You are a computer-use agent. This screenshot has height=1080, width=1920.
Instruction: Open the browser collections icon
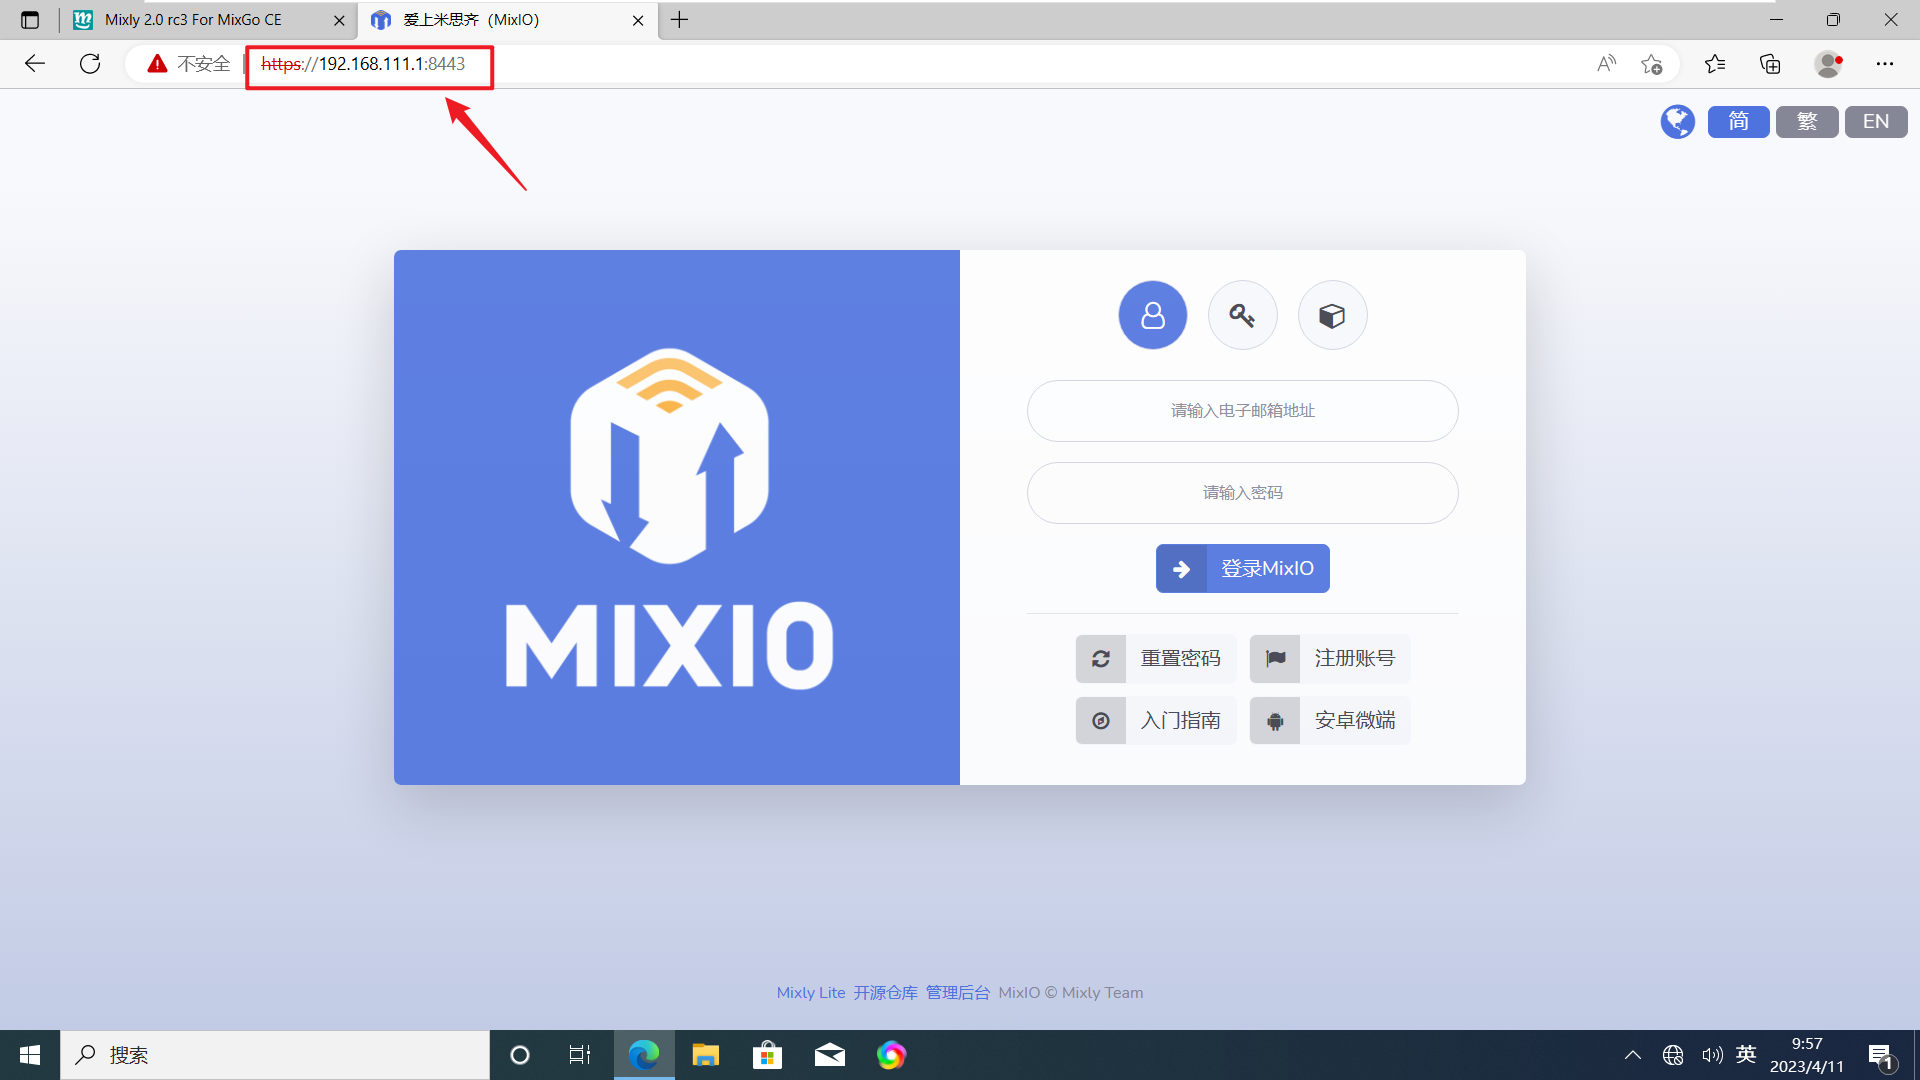coord(1770,64)
